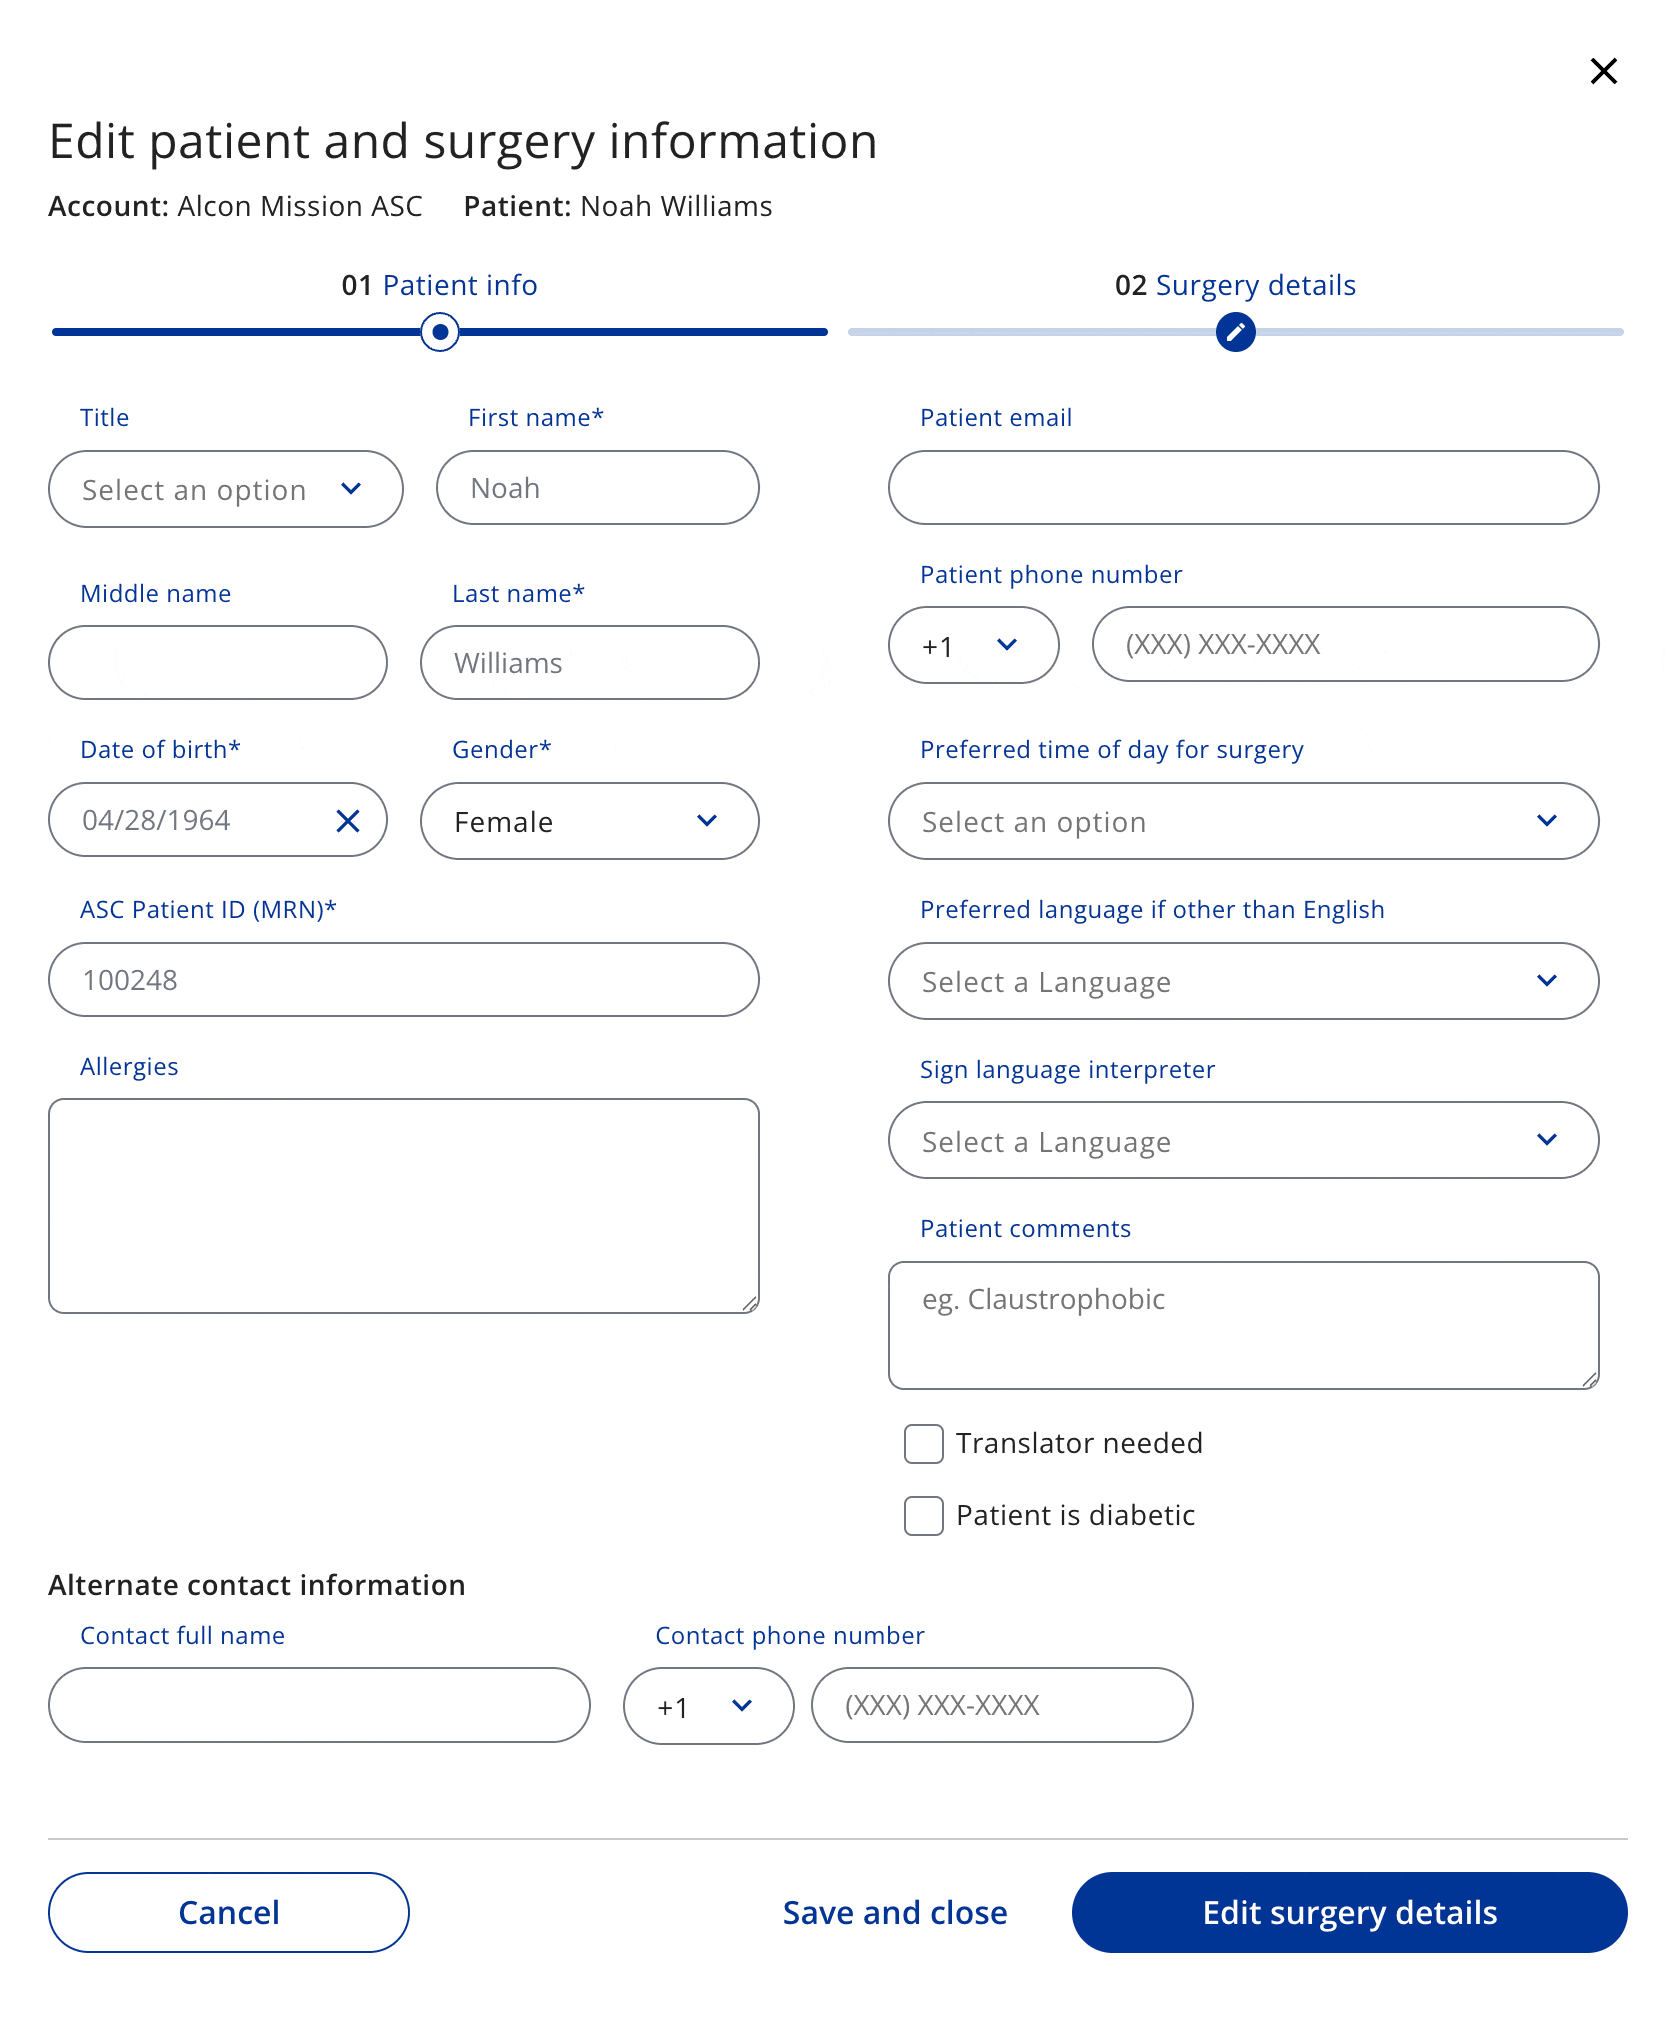Expand Preferred language dropdown
The width and height of the screenshot is (1676, 2029).
pyautogui.click(x=1243, y=981)
